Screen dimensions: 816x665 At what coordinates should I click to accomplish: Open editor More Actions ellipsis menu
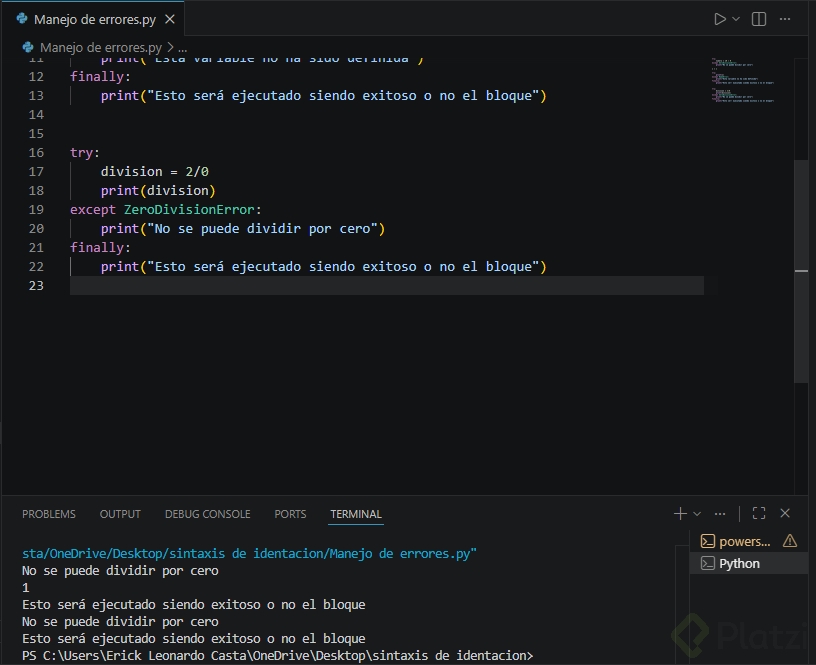click(x=786, y=19)
